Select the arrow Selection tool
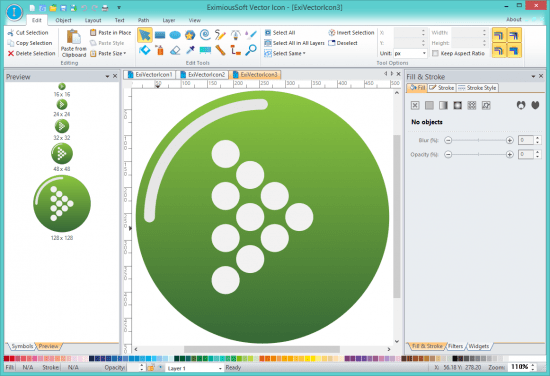Screen dimensions: 550x376 pos(145,35)
